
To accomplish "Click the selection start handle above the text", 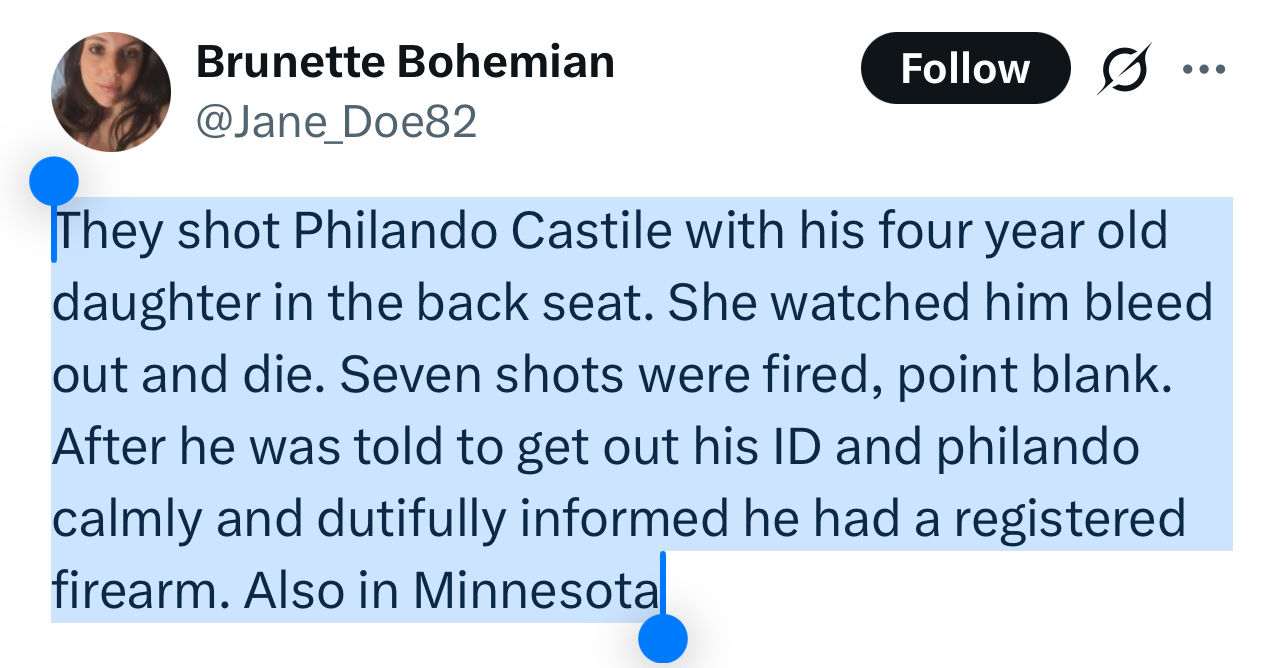I will (x=54, y=182).
